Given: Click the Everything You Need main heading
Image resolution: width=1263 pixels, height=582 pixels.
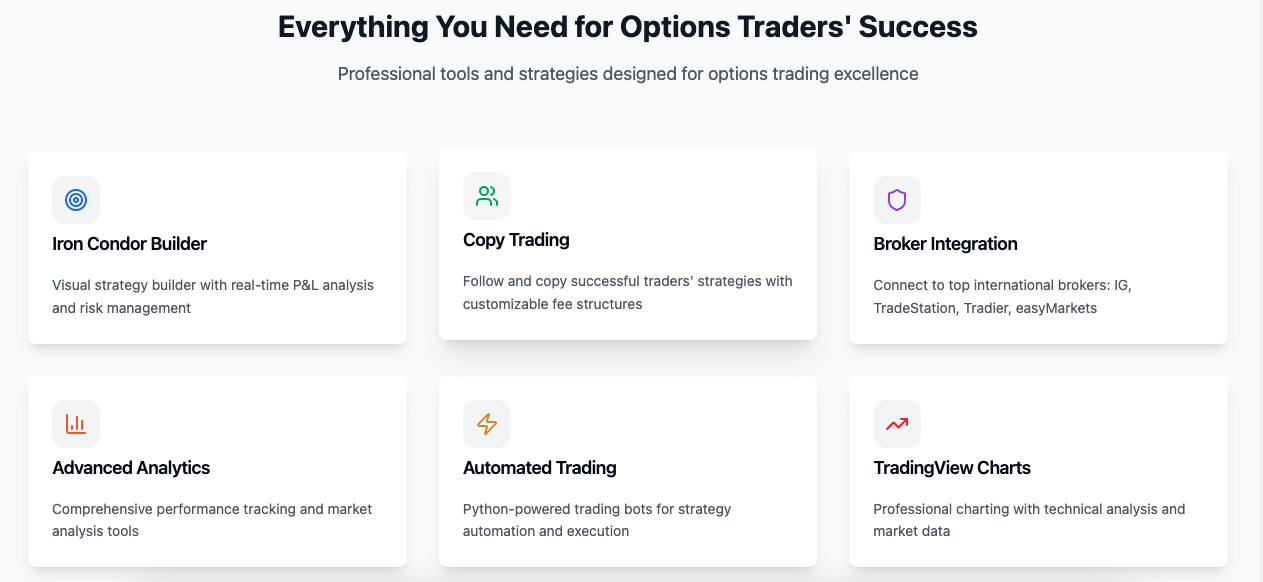Looking at the screenshot, I should tap(627, 27).
